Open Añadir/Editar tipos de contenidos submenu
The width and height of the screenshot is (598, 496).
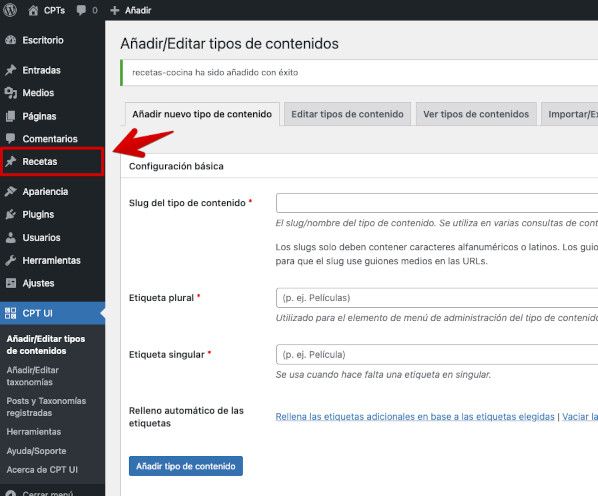[x=46, y=345]
